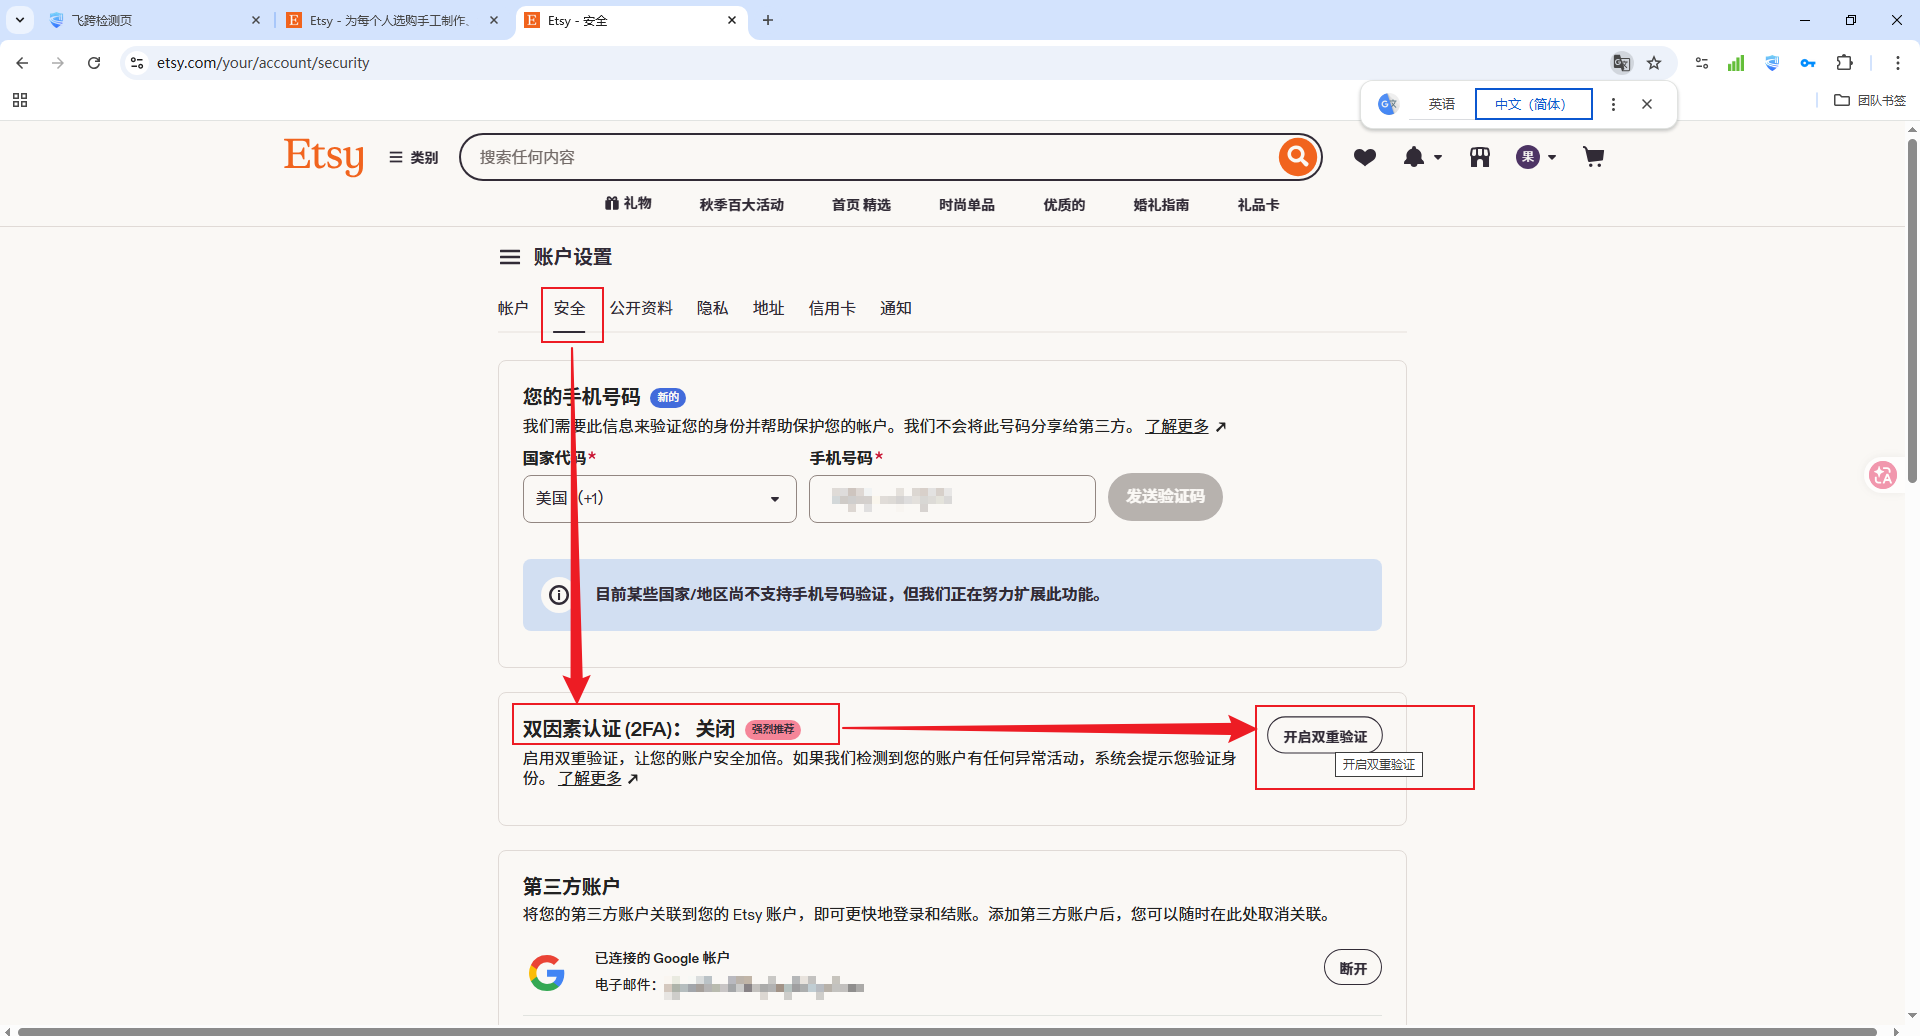Image resolution: width=1920 pixels, height=1036 pixels.
Task: Open the apps grid in bookmarks bar
Action: point(20,100)
